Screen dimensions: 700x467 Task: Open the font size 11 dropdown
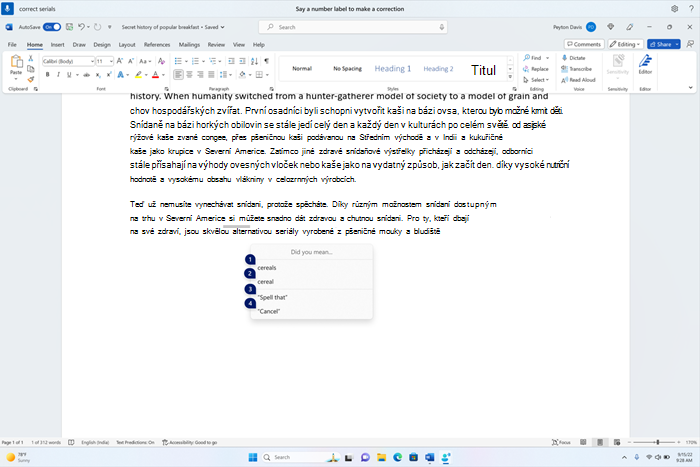pos(111,61)
